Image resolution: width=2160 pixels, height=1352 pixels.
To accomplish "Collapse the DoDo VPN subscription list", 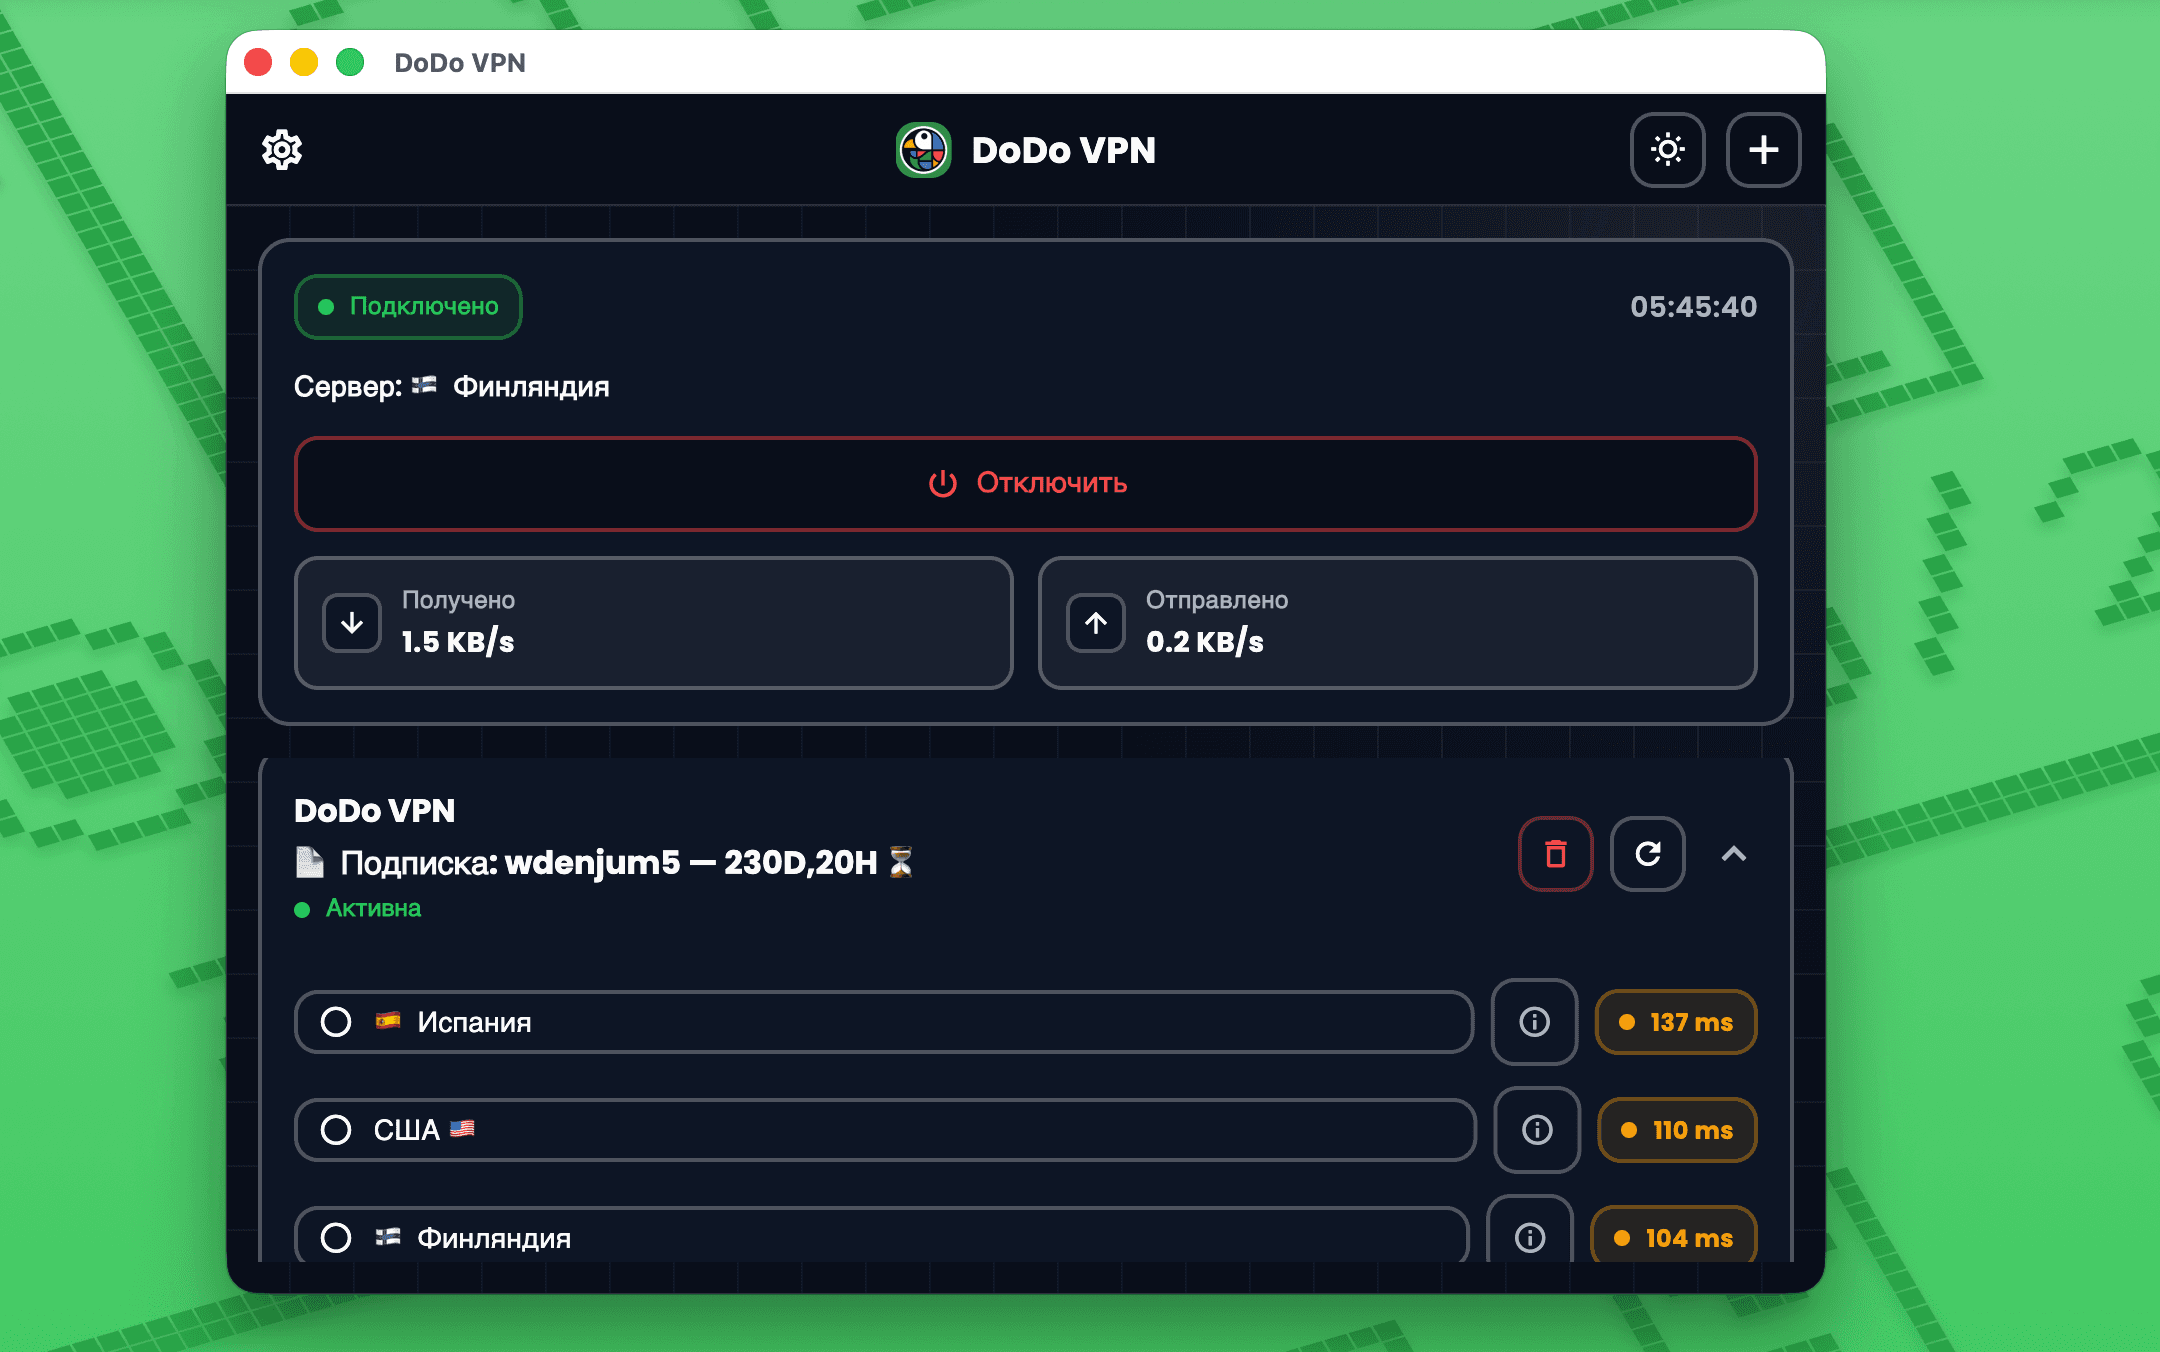I will click(x=1733, y=854).
